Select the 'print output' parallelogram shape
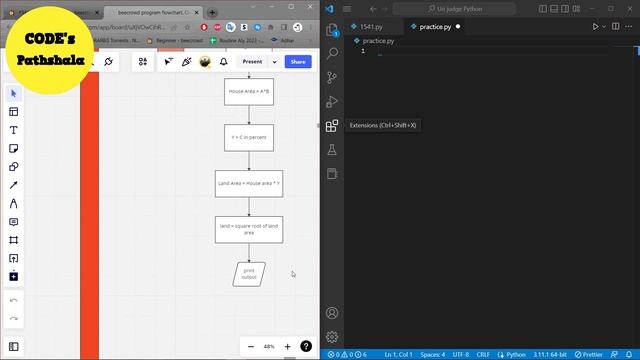This screenshot has width=640, height=360. (x=249, y=274)
